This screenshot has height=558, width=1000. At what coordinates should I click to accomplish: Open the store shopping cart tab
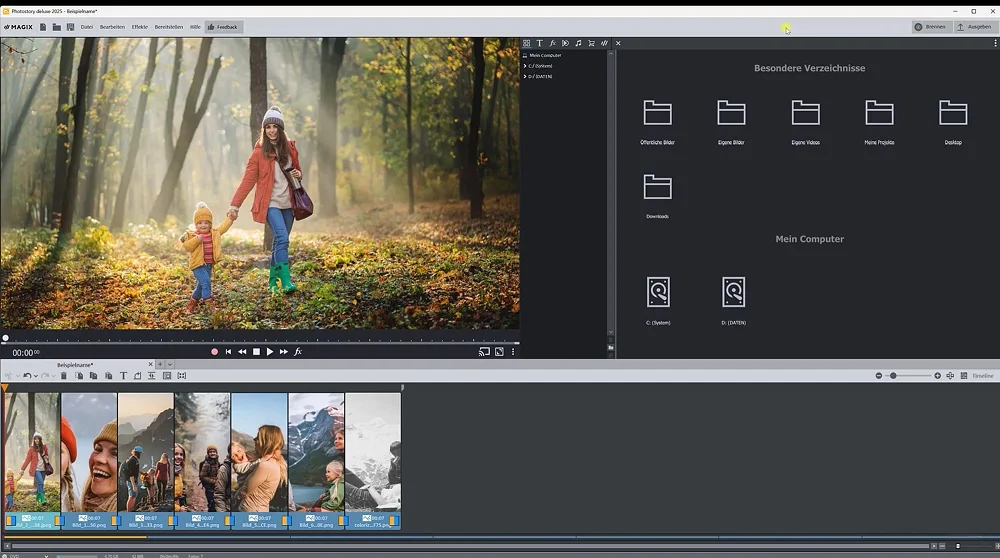pyautogui.click(x=591, y=43)
